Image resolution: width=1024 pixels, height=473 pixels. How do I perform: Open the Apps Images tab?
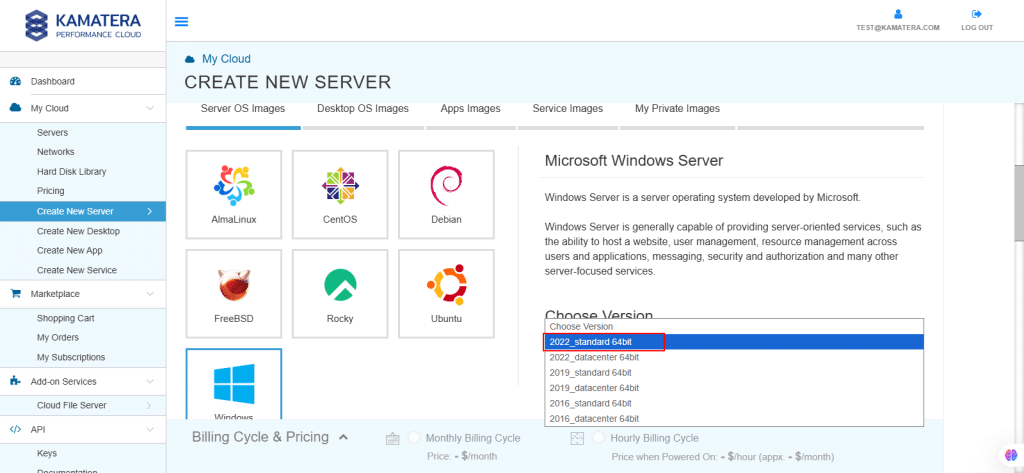(x=470, y=109)
